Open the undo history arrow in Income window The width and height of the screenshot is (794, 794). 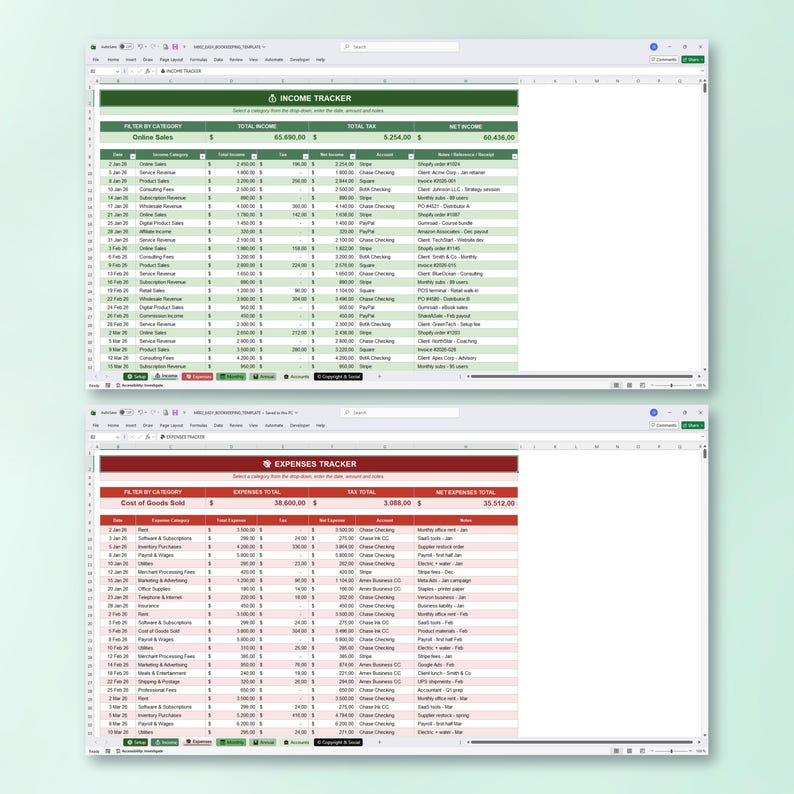coord(146,47)
